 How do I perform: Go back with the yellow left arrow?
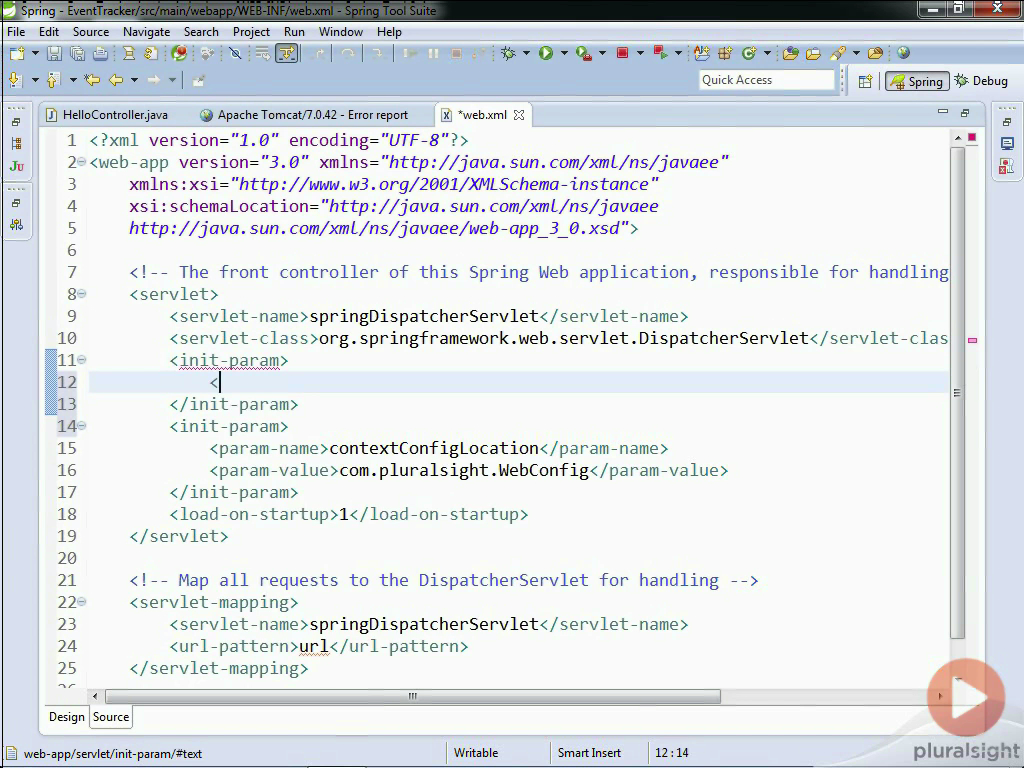pos(115,80)
